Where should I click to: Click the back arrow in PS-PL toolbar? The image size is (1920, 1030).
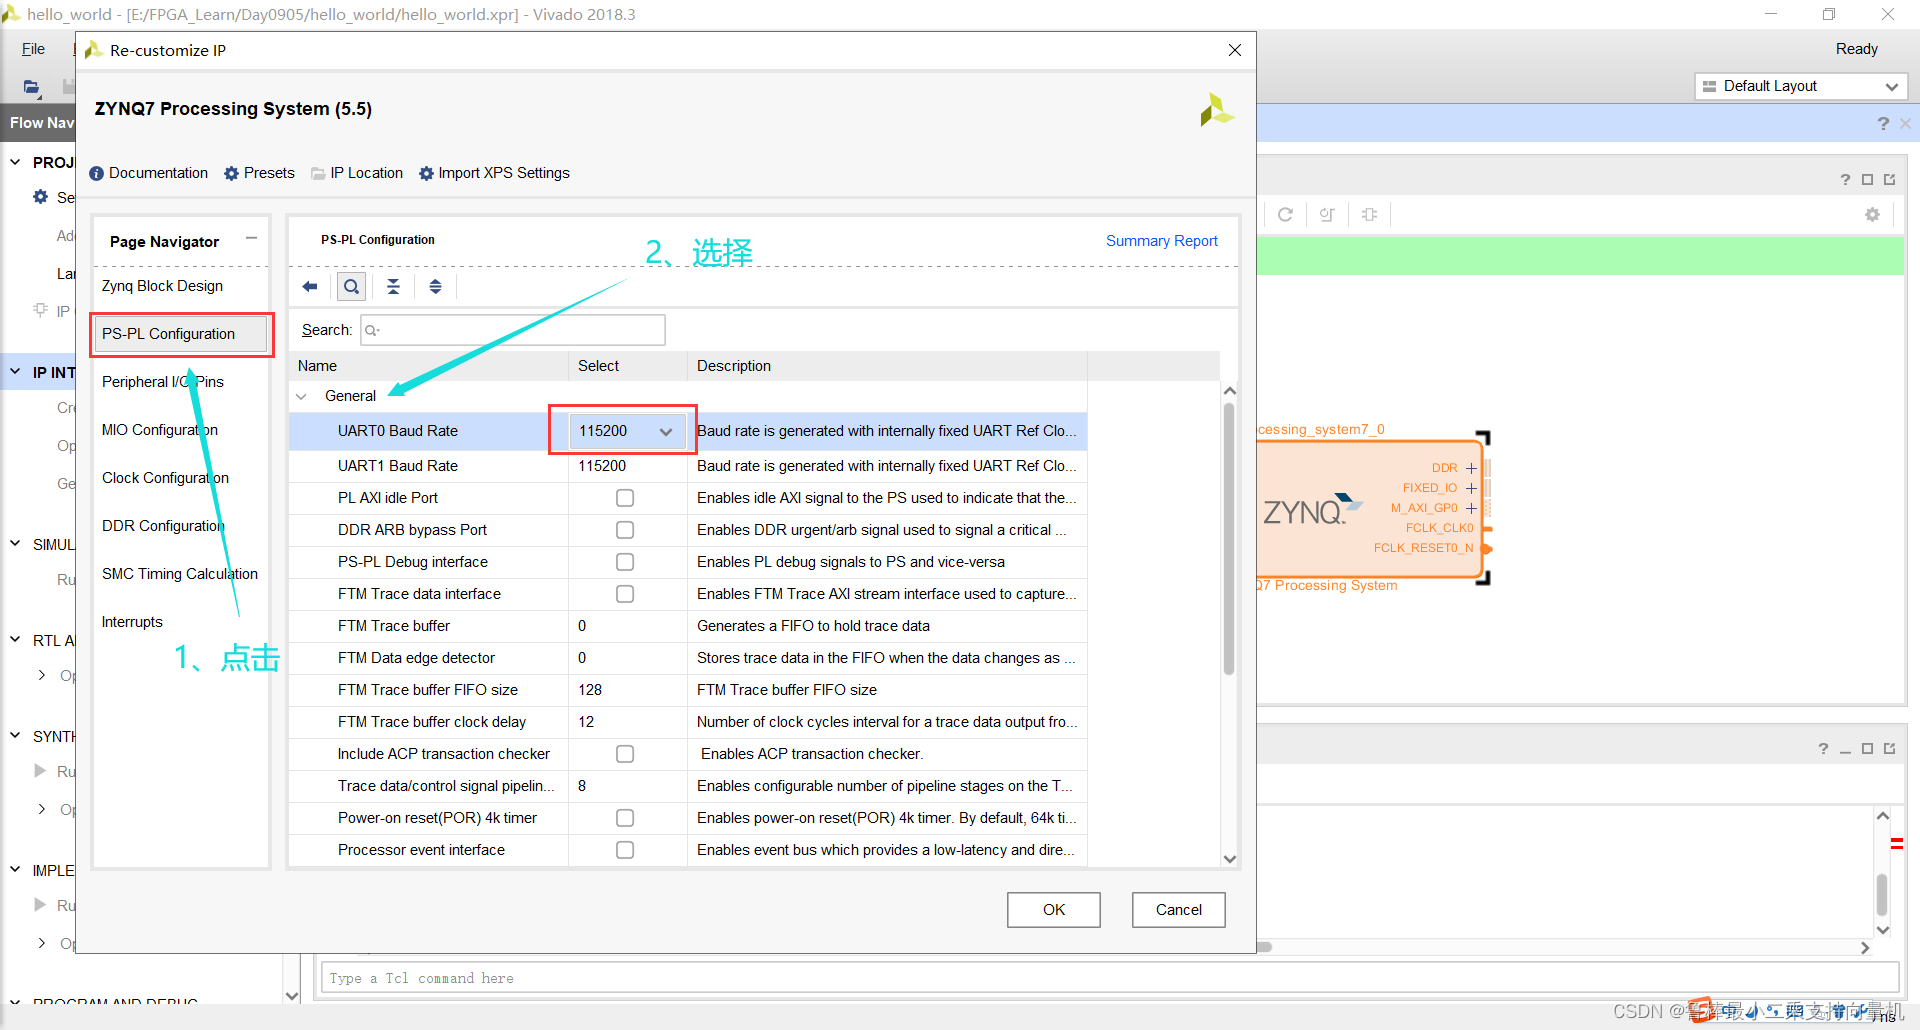pyautogui.click(x=310, y=287)
